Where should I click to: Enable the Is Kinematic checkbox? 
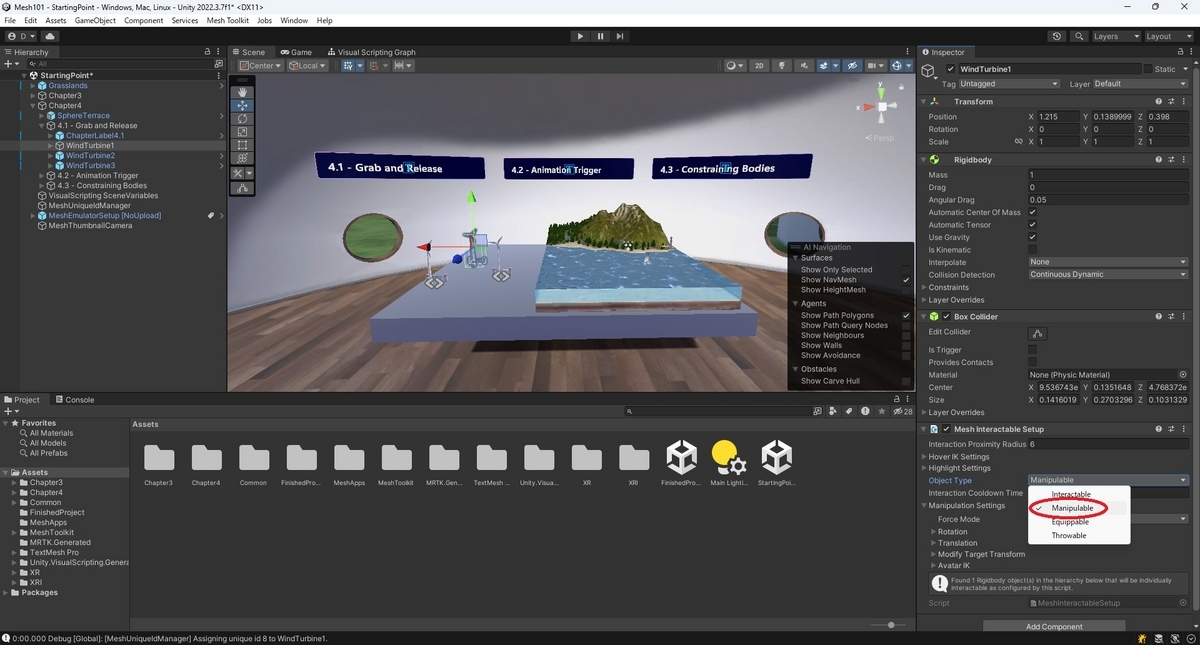tap(1033, 250)
